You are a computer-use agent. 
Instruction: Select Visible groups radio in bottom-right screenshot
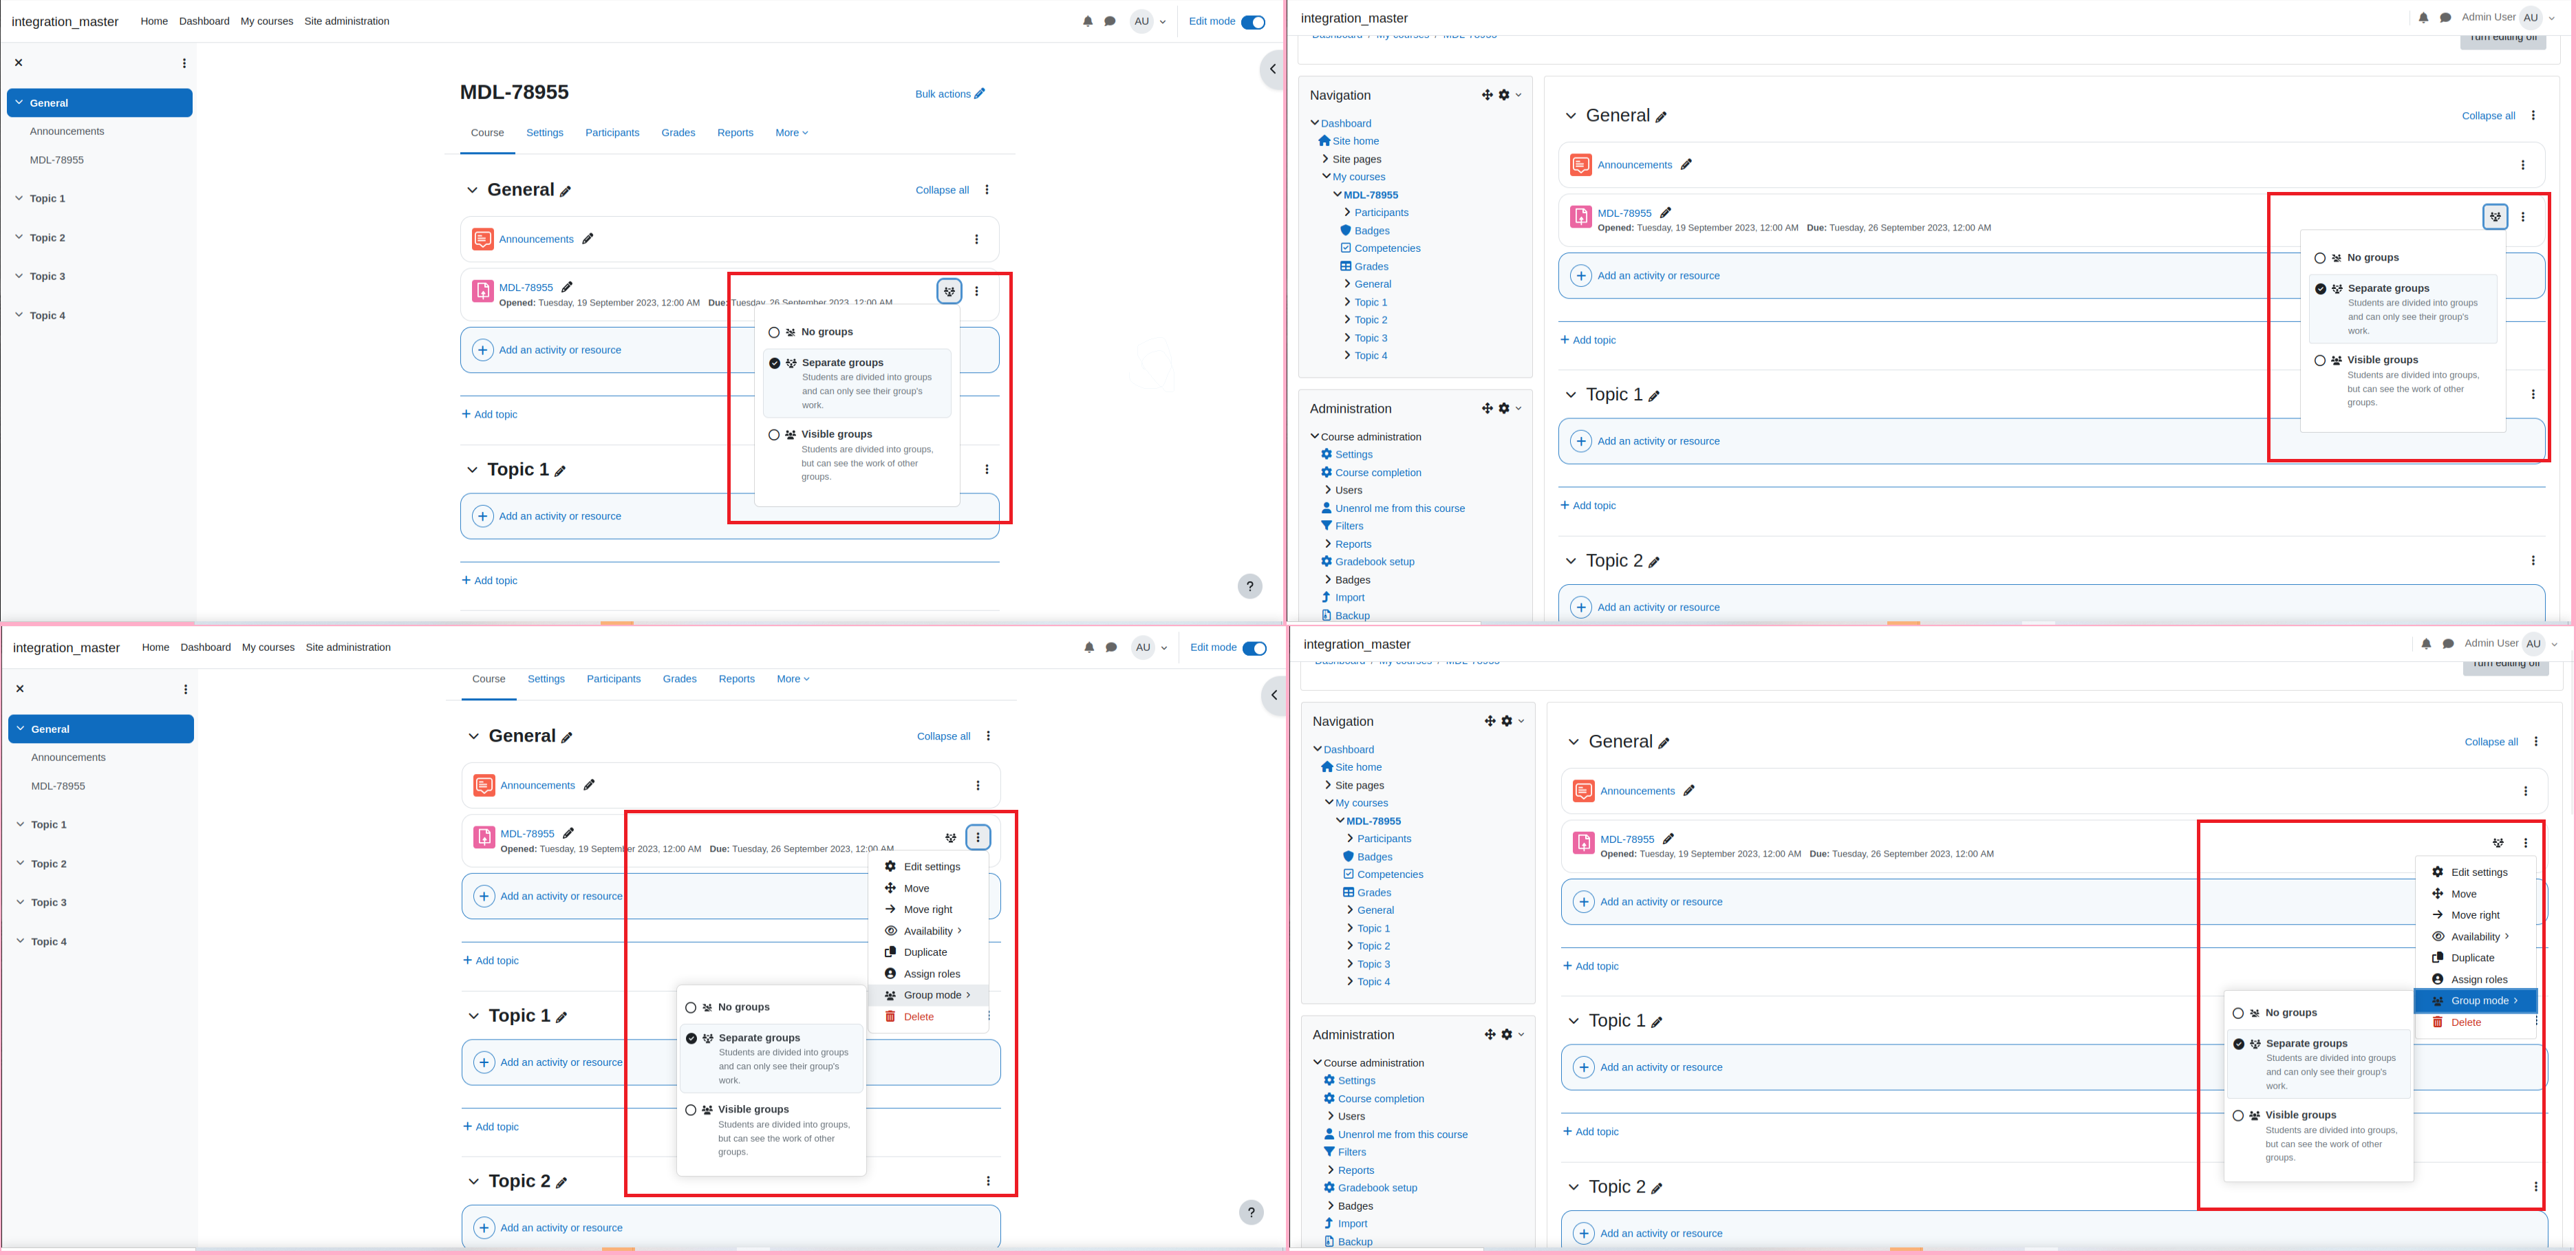[x=2238, y=1115]
